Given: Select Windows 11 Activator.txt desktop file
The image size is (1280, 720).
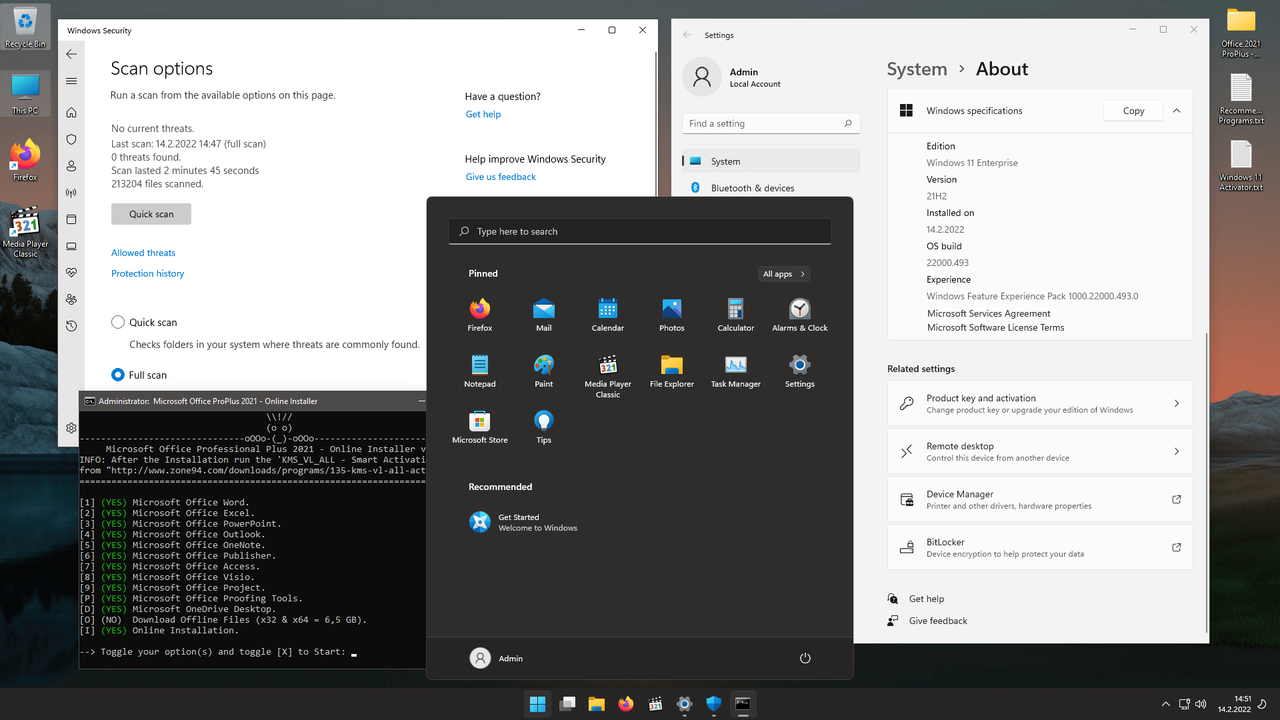Looking at the screenshot, I should click(x=1241, y=166).
